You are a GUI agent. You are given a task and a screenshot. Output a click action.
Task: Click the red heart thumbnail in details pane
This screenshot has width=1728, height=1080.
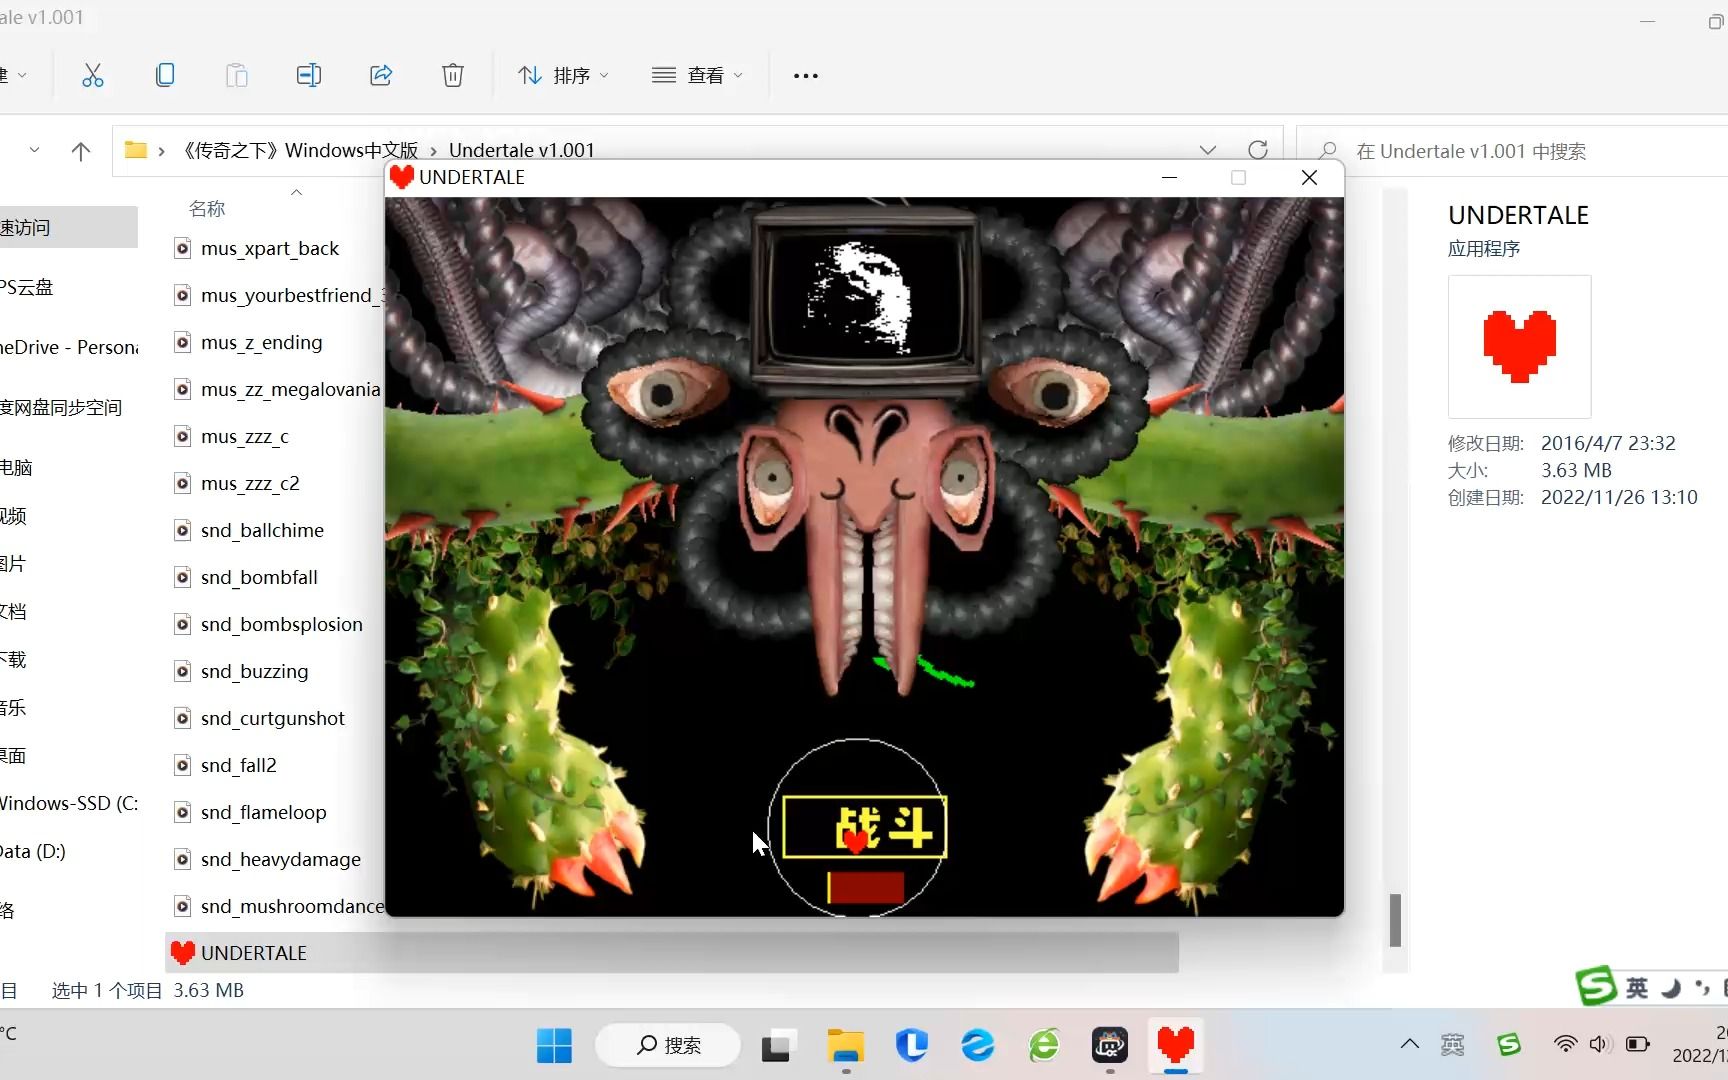(1519, 346)
